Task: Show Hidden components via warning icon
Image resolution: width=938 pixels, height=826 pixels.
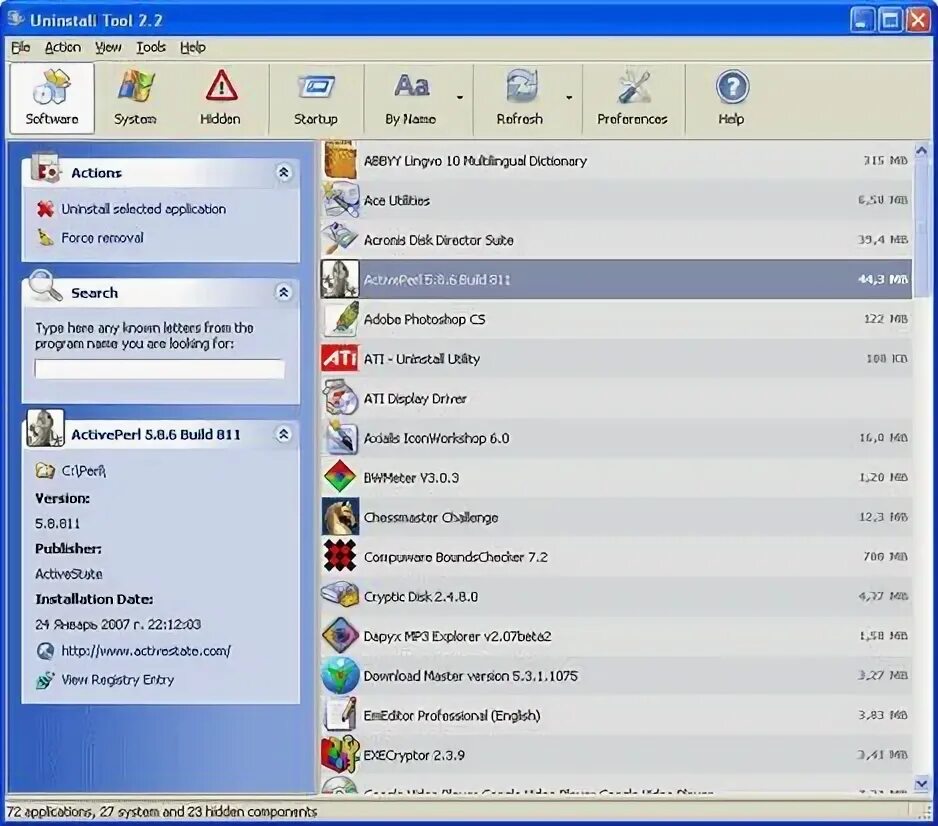Action: 220,99
